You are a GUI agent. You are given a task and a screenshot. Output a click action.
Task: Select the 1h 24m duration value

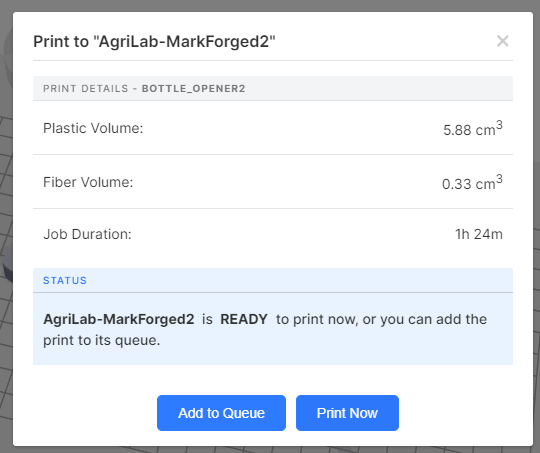[479, 234]
